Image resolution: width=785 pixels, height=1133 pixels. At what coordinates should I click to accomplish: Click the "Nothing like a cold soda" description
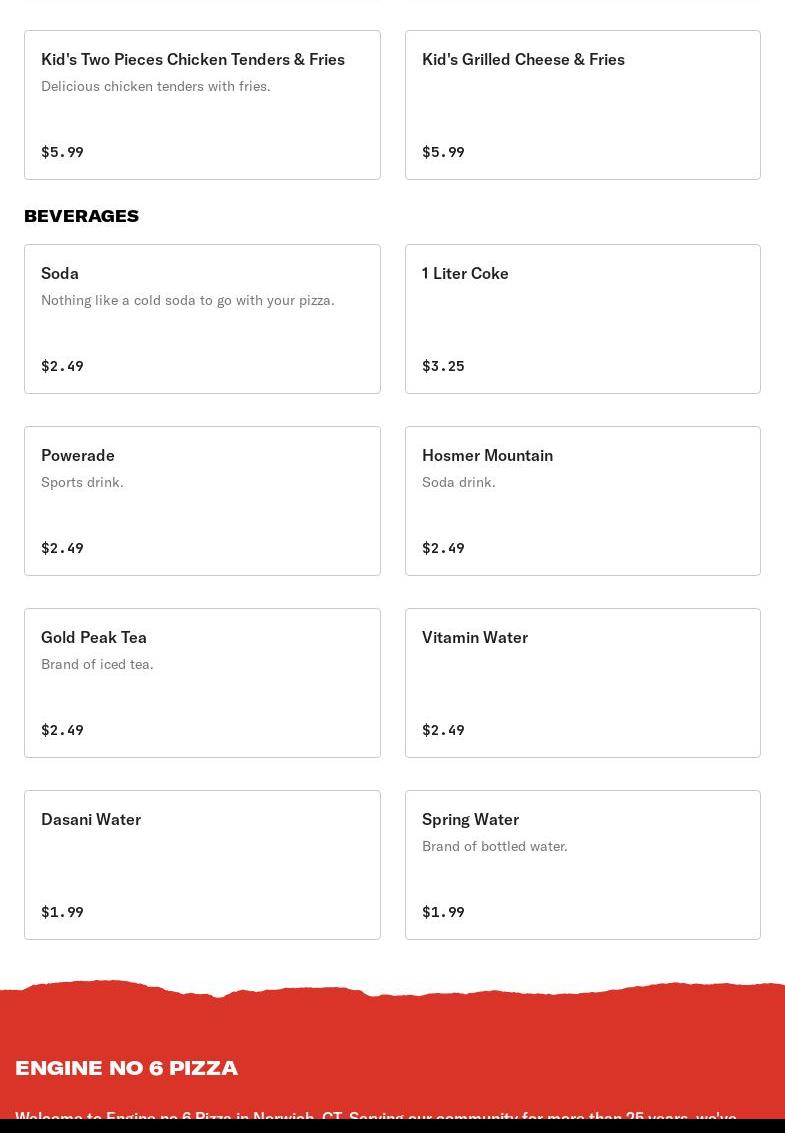188,300
